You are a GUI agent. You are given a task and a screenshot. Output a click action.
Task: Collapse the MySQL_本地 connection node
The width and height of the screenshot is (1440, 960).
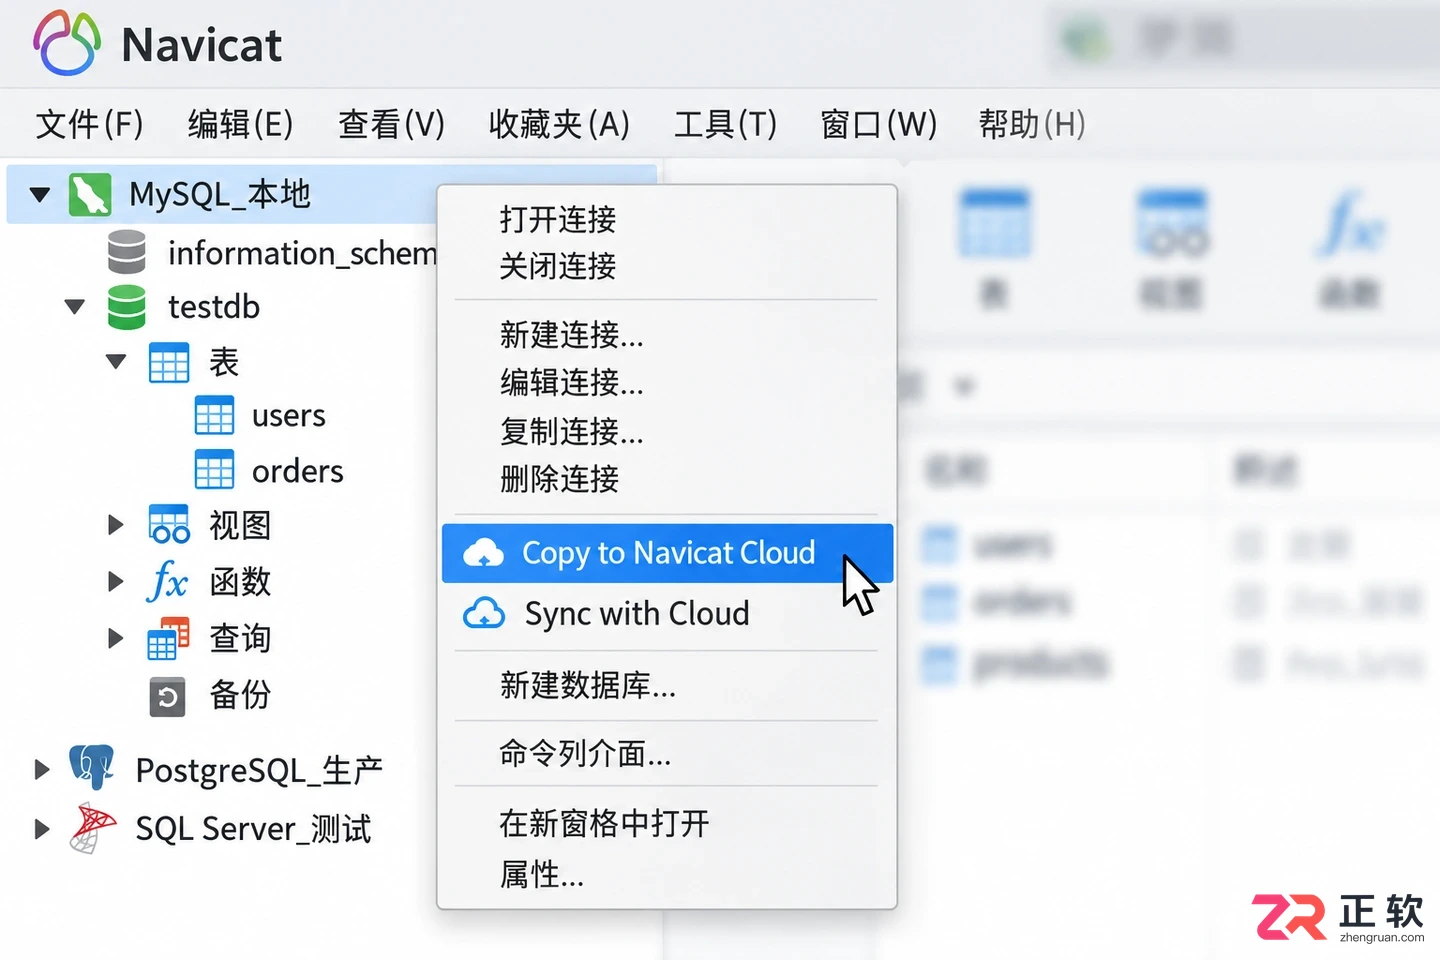click(40, 194)
